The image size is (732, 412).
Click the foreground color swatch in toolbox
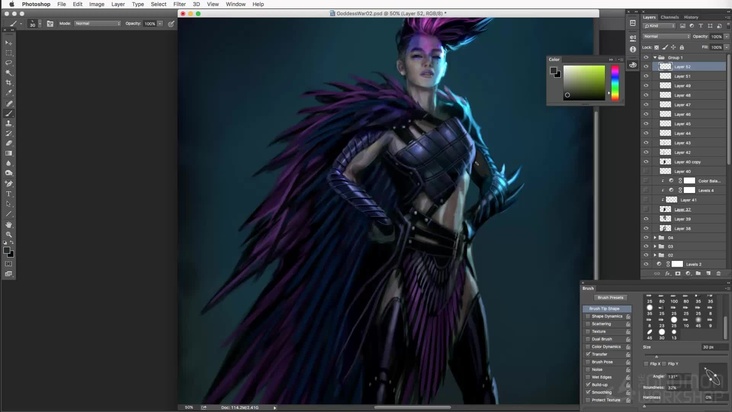coord(7,251)
